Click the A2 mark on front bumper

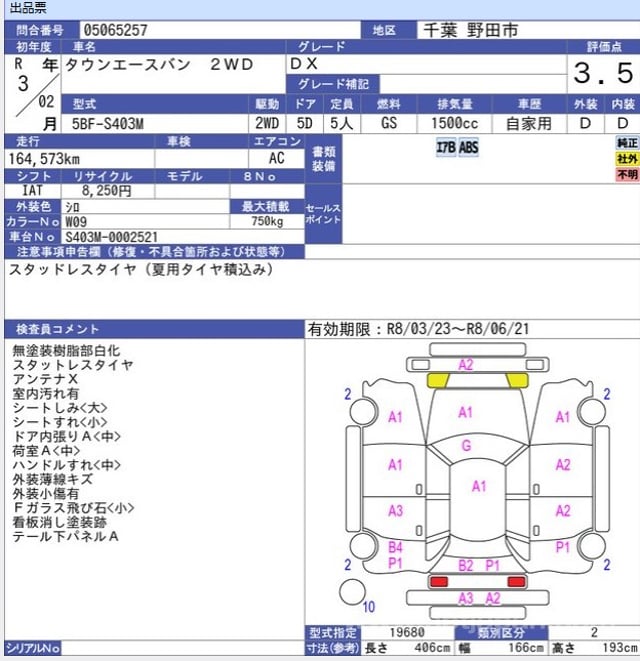click(465, 364)
